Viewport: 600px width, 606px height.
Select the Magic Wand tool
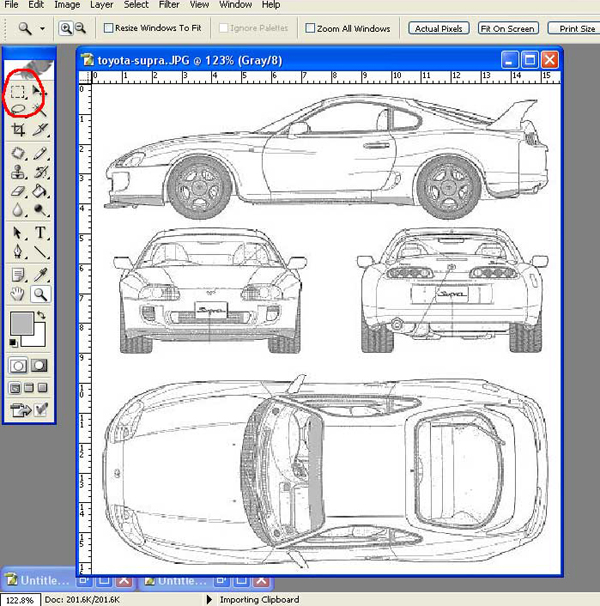click(x=40, y=109)
